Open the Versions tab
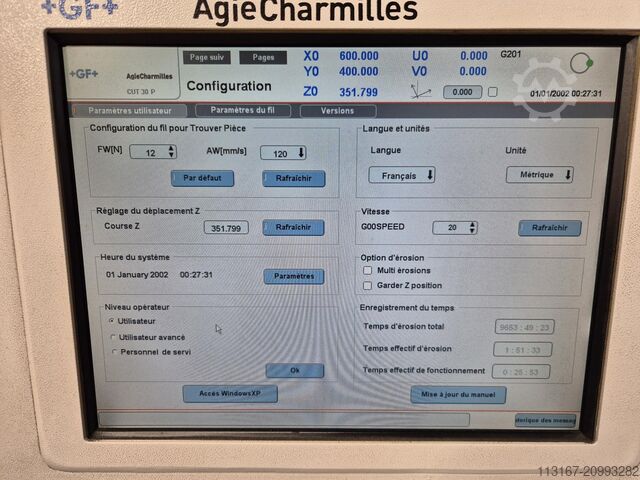This screenshot has height=480, width=640. (337, 111)
